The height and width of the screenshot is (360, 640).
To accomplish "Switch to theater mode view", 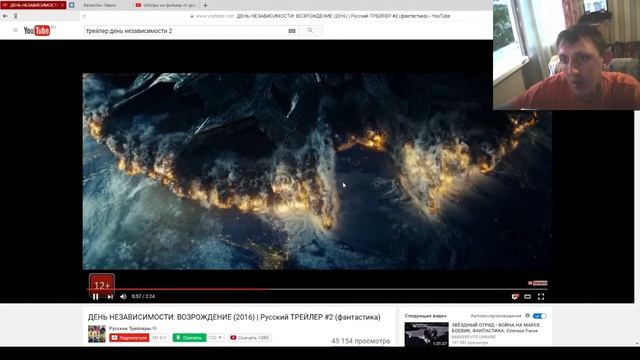I will (528, 297).
